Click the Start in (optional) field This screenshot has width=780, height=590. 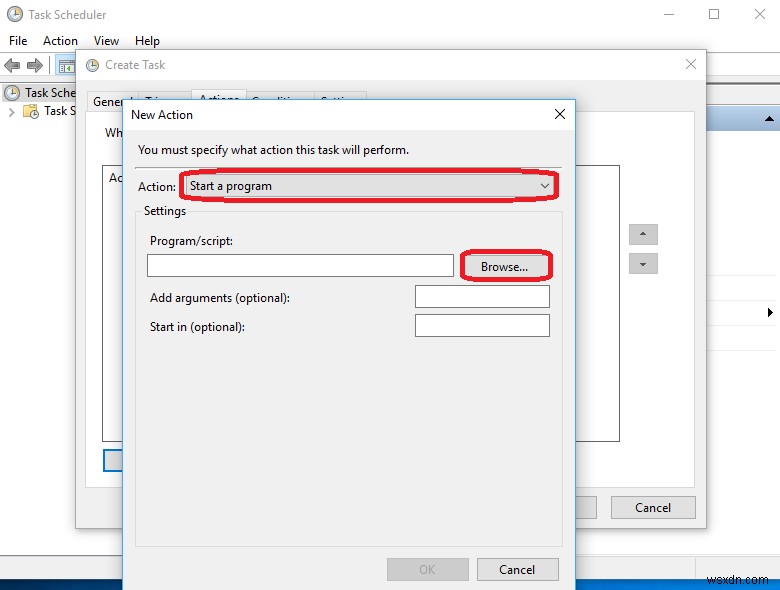[x=482, y=325]
